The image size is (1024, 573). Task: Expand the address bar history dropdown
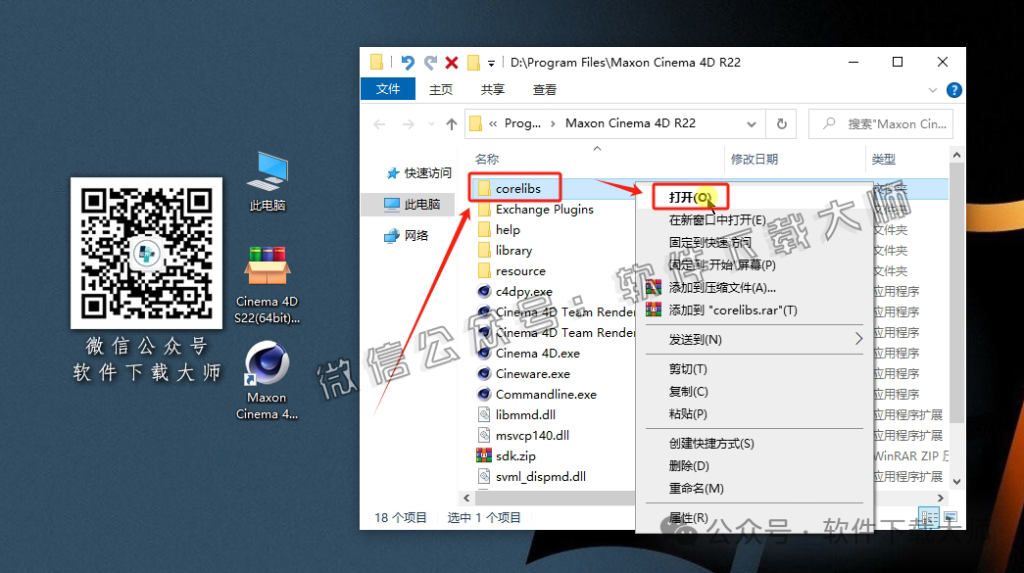coord(752,124)
